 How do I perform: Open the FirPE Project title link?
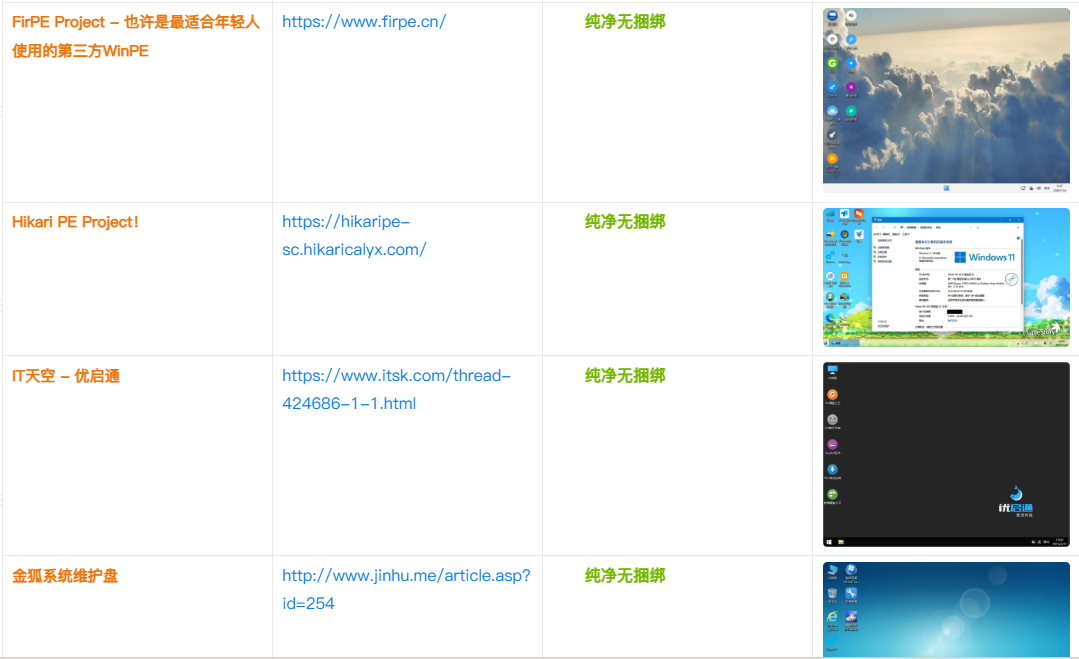point(135,22)
